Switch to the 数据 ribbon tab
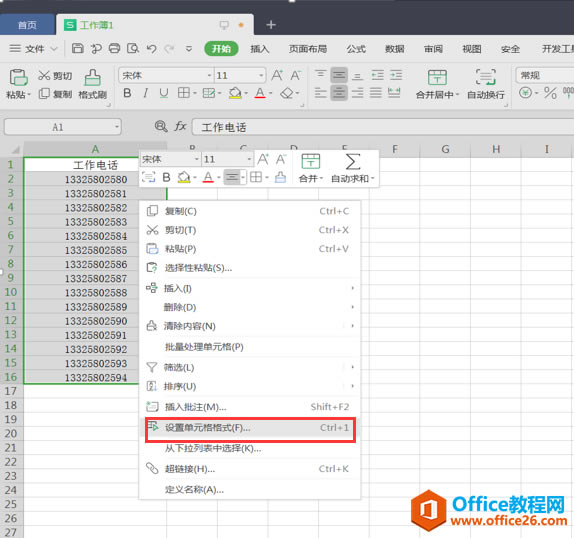The image size is (574, 538). tap(395, 49)
